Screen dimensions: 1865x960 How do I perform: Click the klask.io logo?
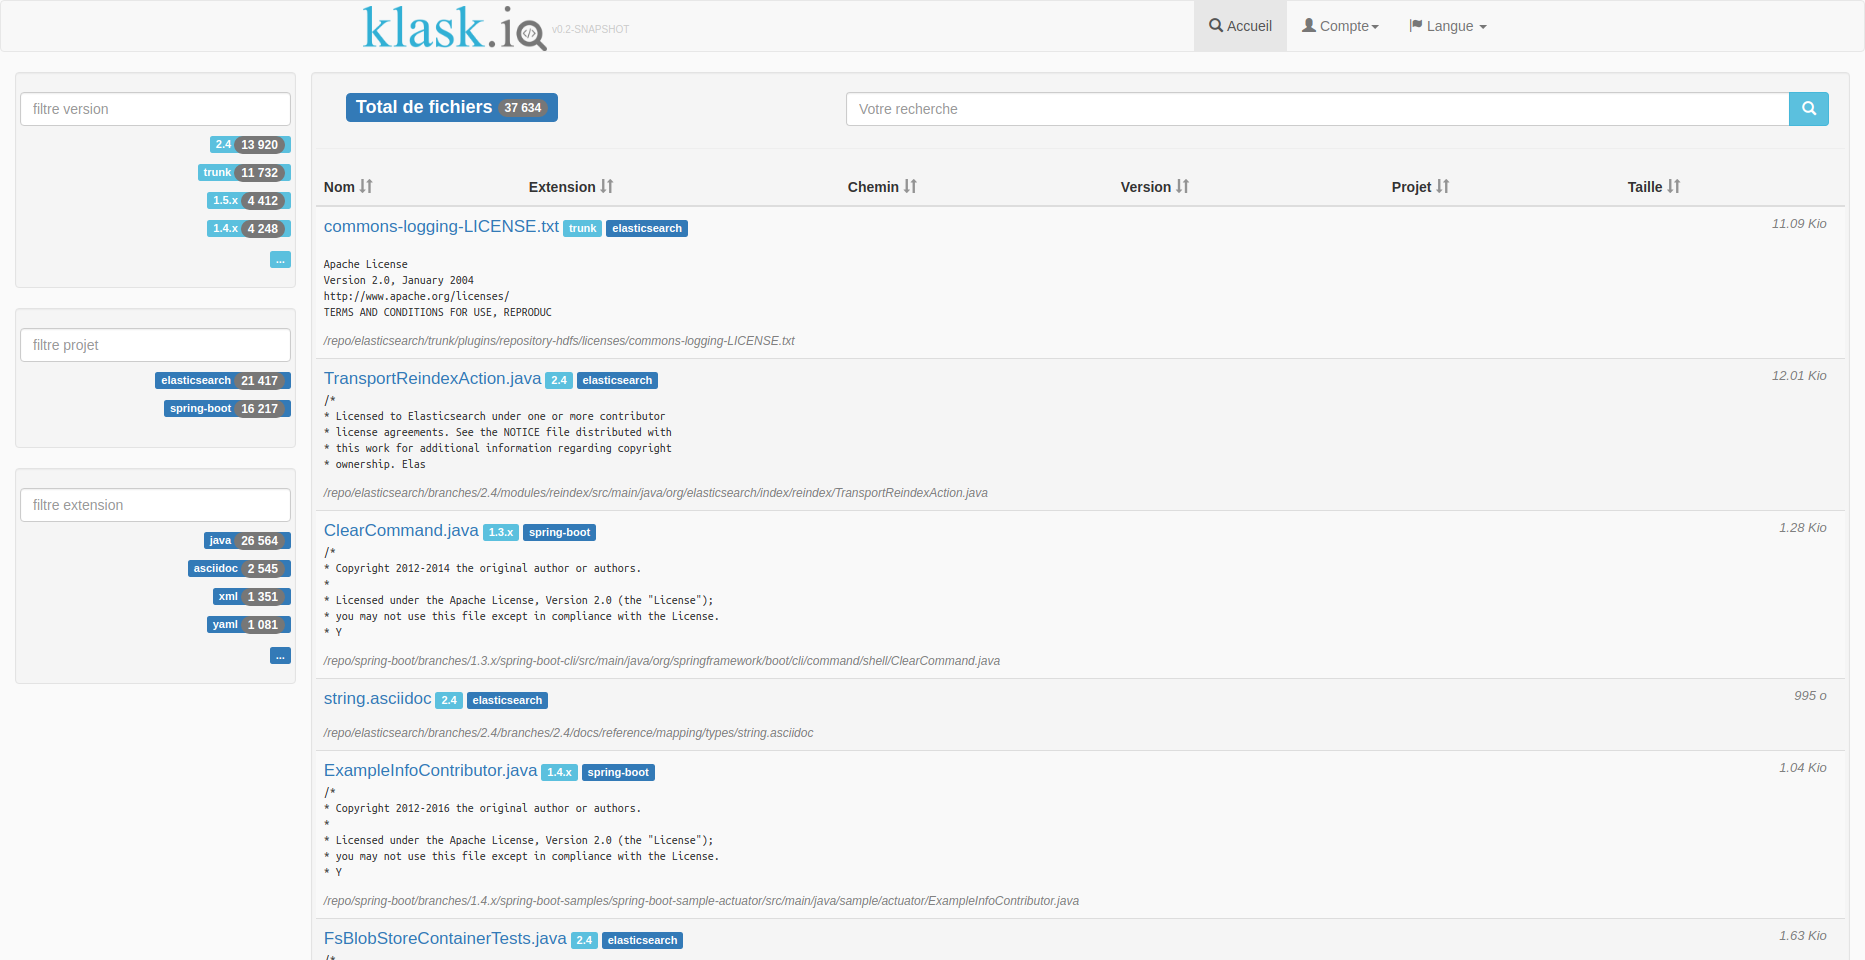click(x=453, y=28)
